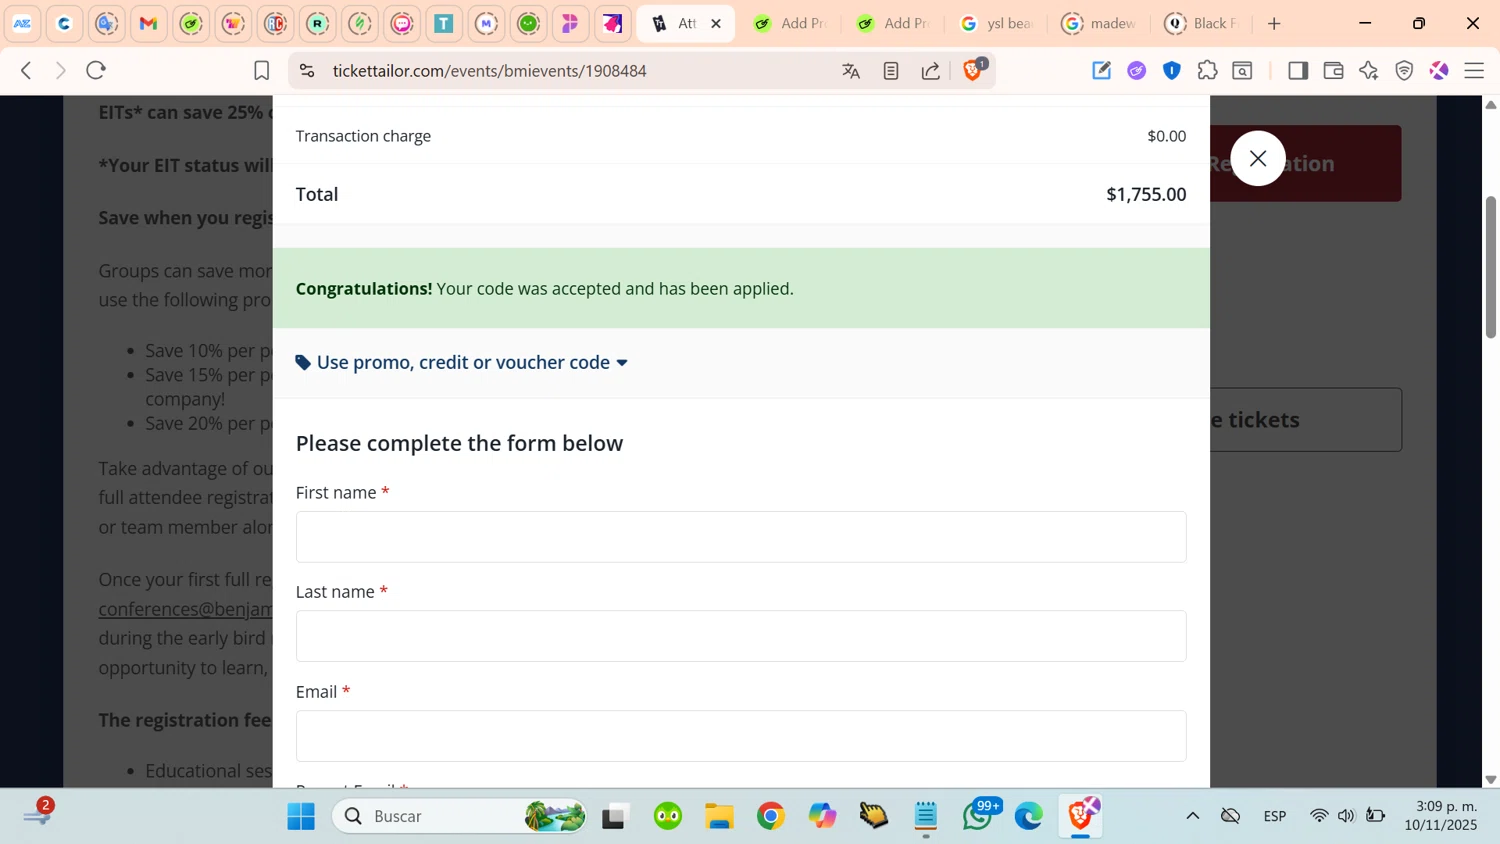Click the share page icon
This screenshot has width=1500, height=844.
click(x=931, y=71)
